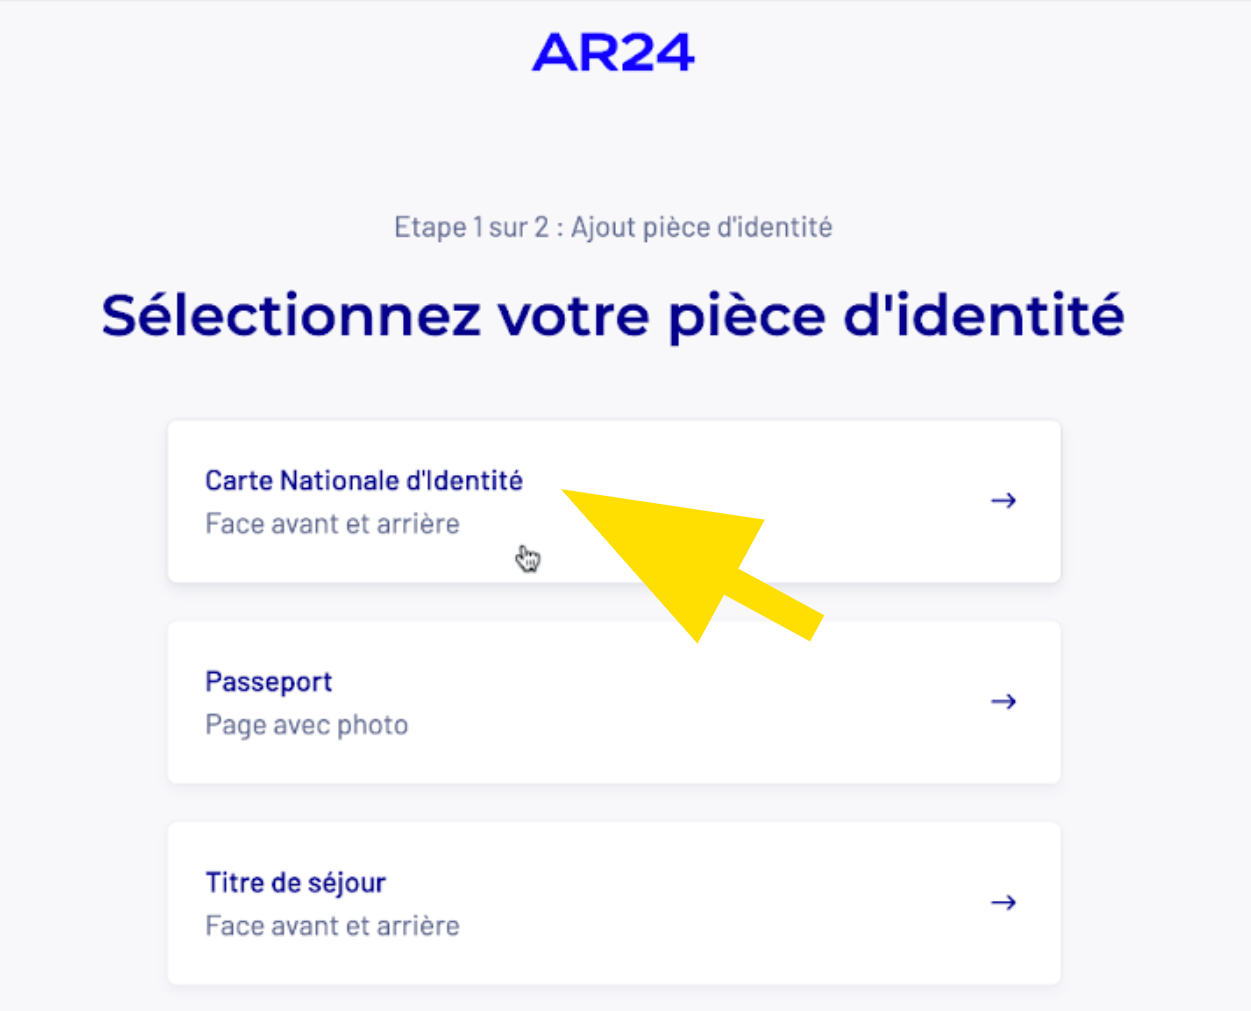Click the arrow on Carte Nationale d'Identité

click(1003, 500)
